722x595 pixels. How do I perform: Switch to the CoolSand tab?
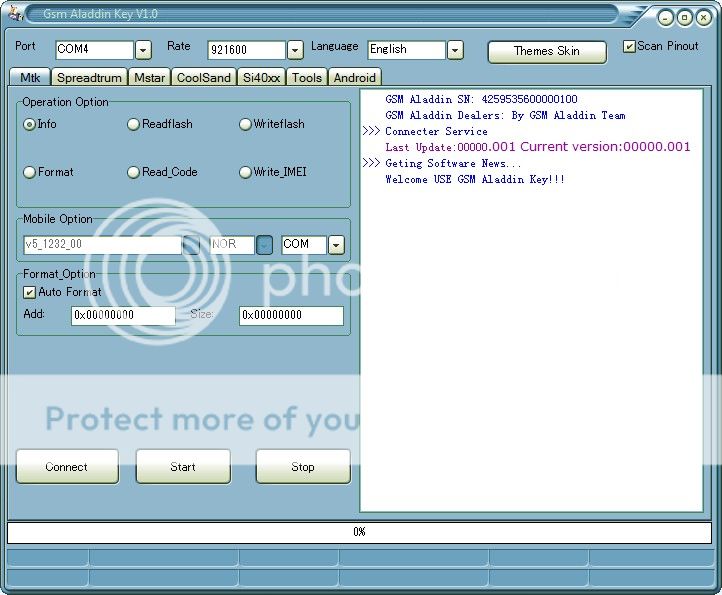coord(204,77)
